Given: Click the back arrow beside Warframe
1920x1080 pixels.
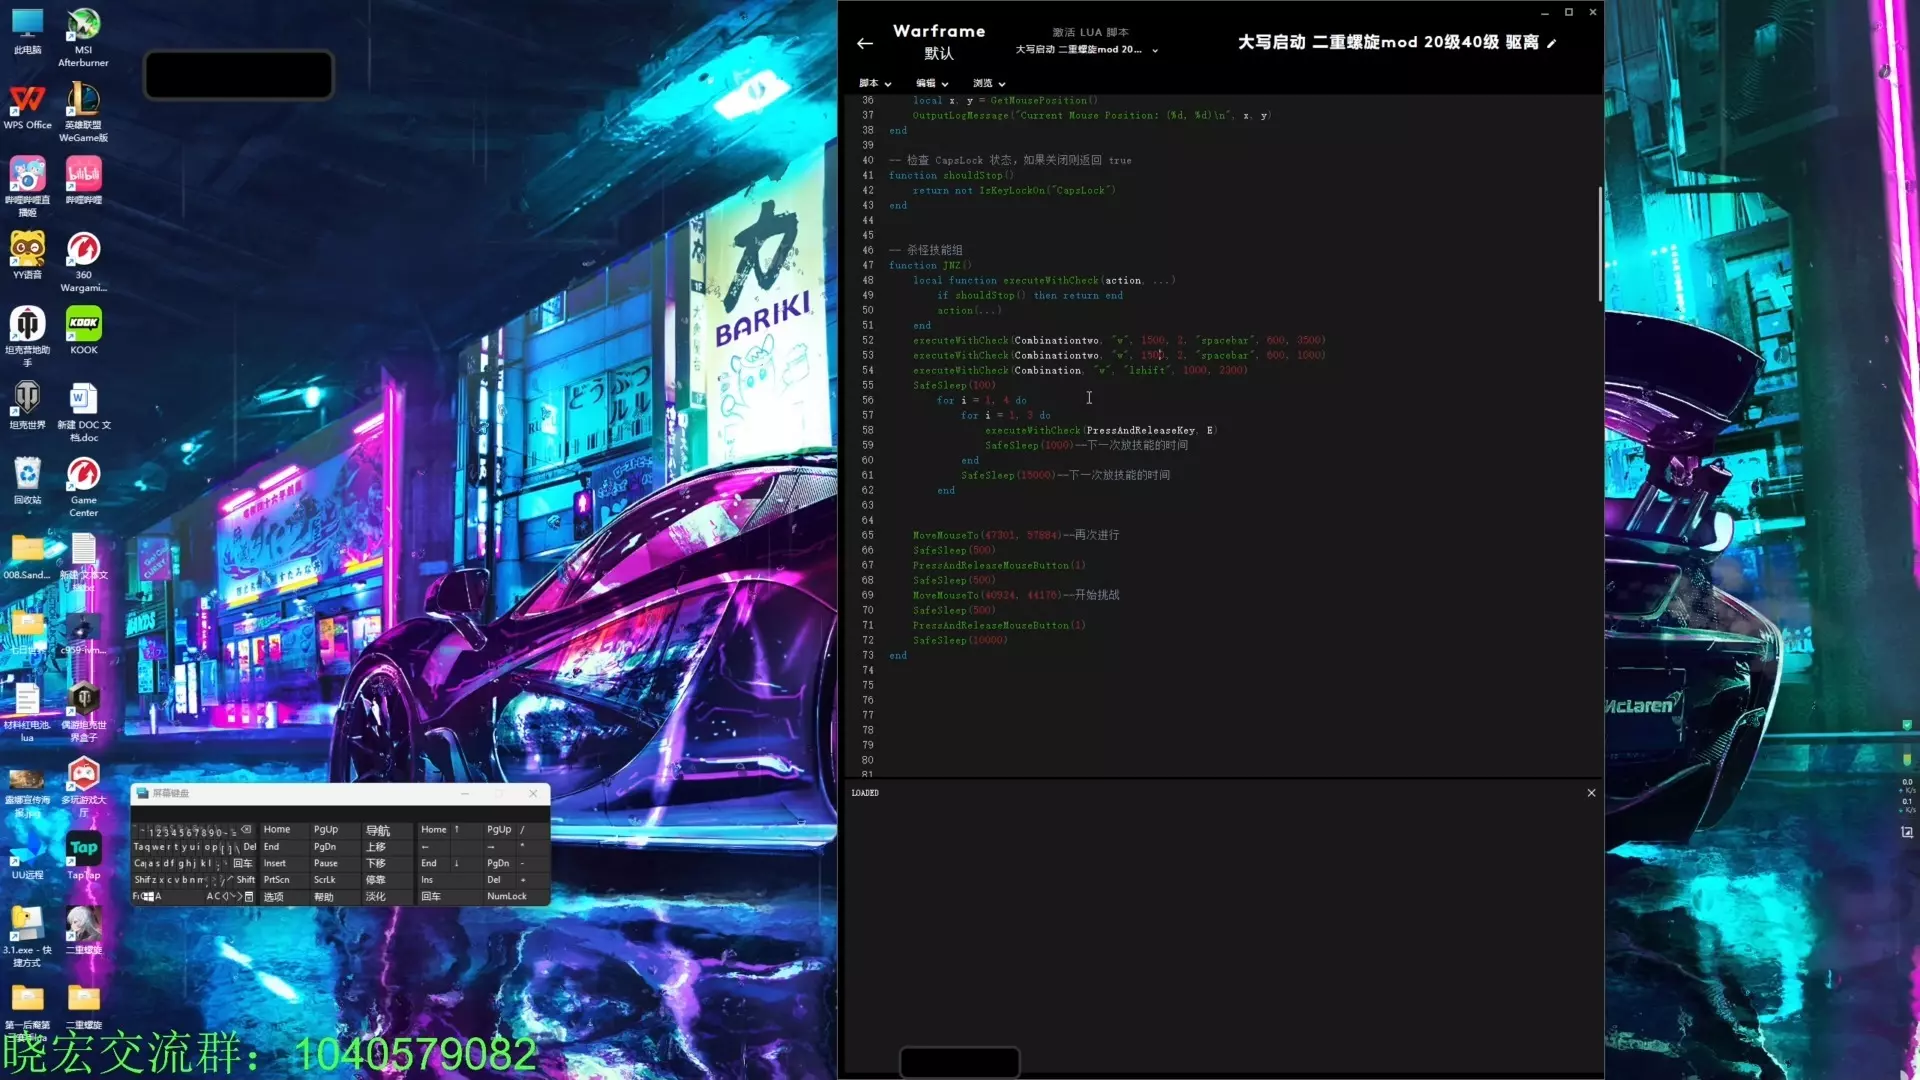Looking at the screenshot, I should (x=865, y=43).
